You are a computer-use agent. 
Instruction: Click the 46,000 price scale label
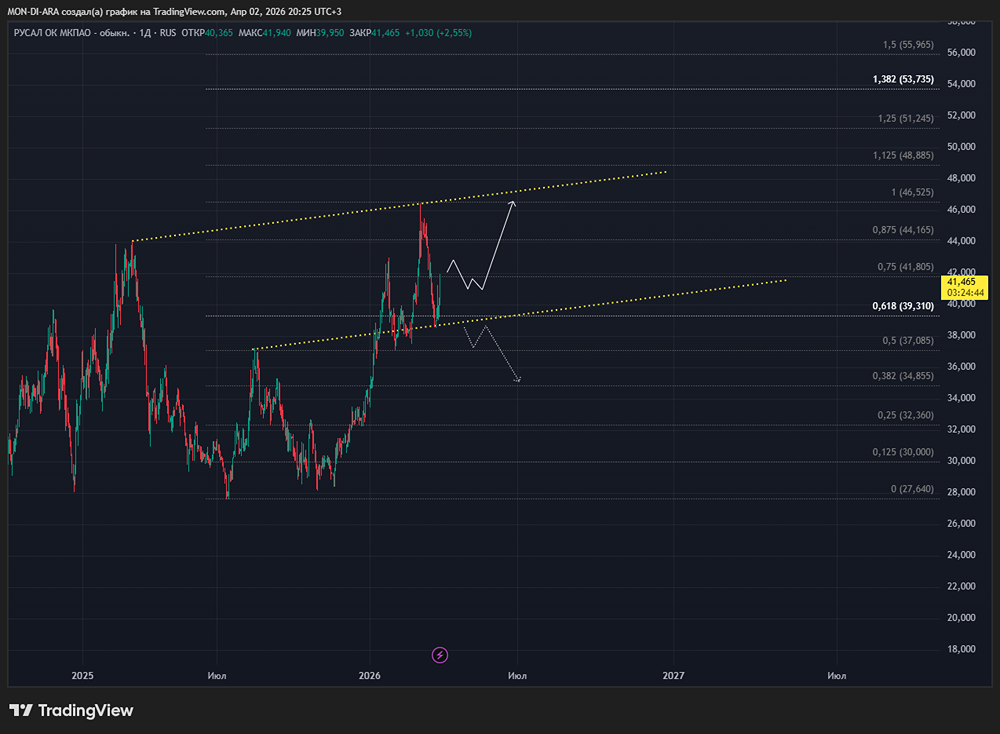[961, 209]
